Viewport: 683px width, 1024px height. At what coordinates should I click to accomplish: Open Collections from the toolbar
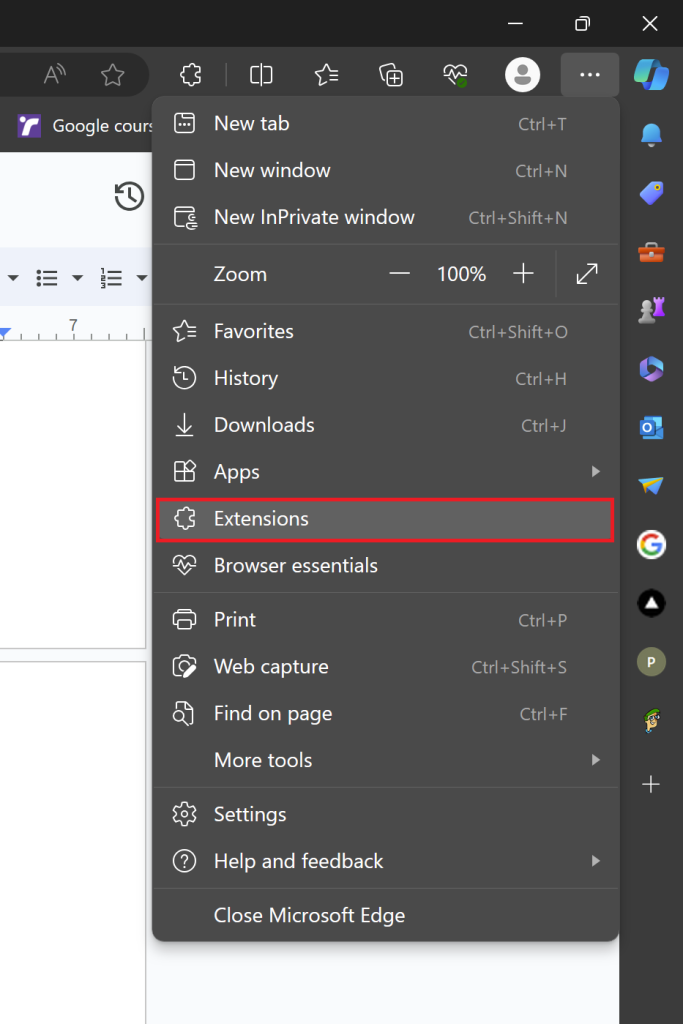point(391,75)
